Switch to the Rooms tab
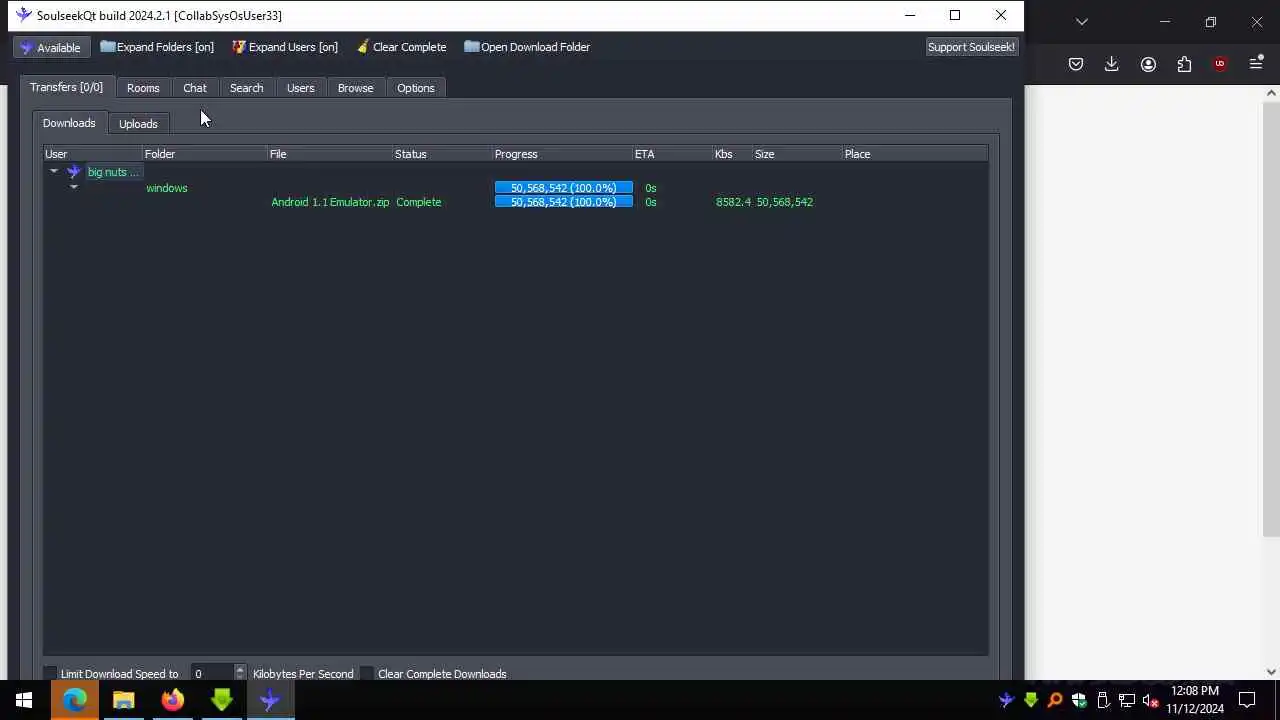The image size is (1280, 720). [x=143, y=88]
